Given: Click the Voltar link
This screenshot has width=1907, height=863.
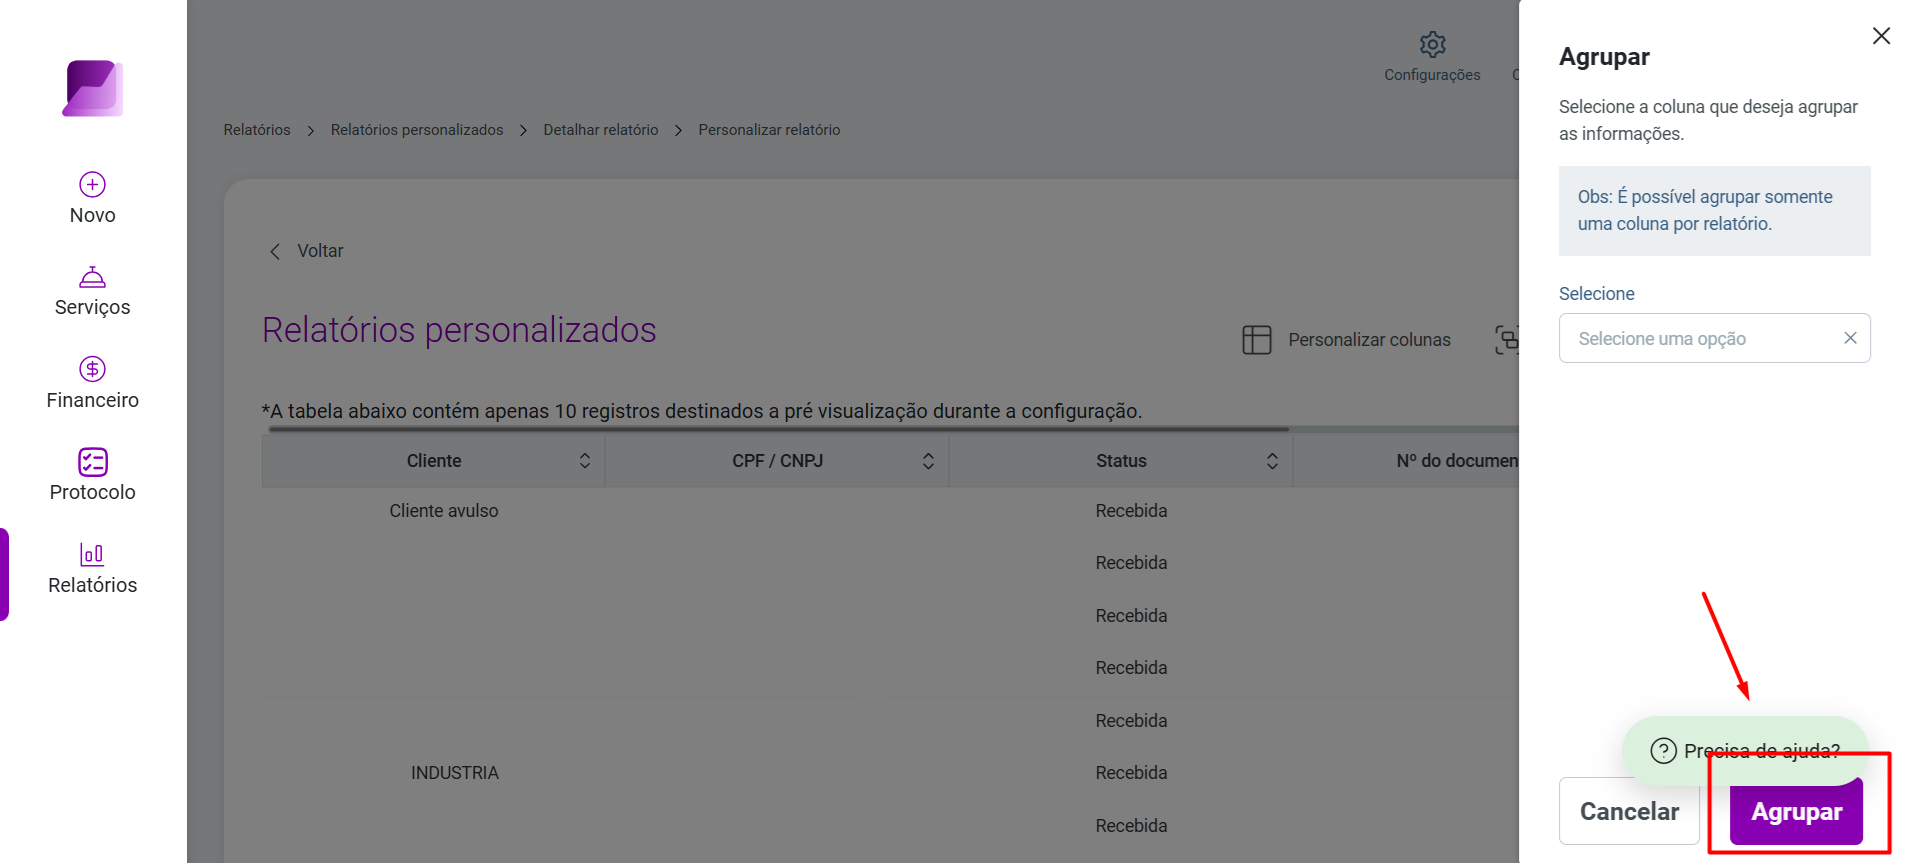Looking at the screenshot, I should point(320,251).
